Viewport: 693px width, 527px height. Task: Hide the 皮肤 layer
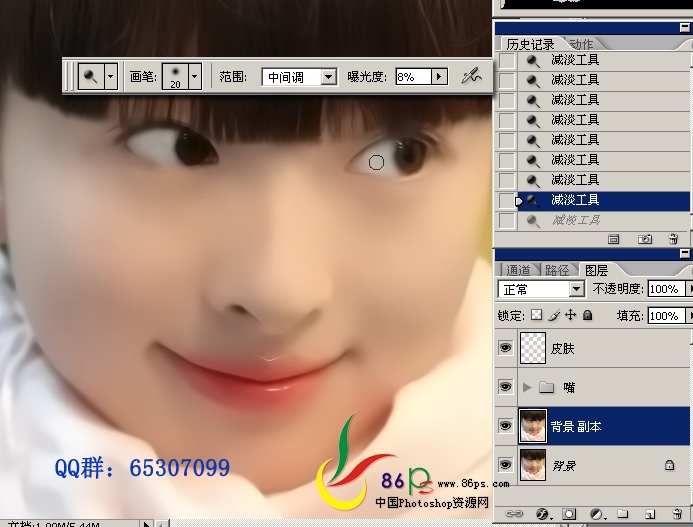tap(505, 348)
